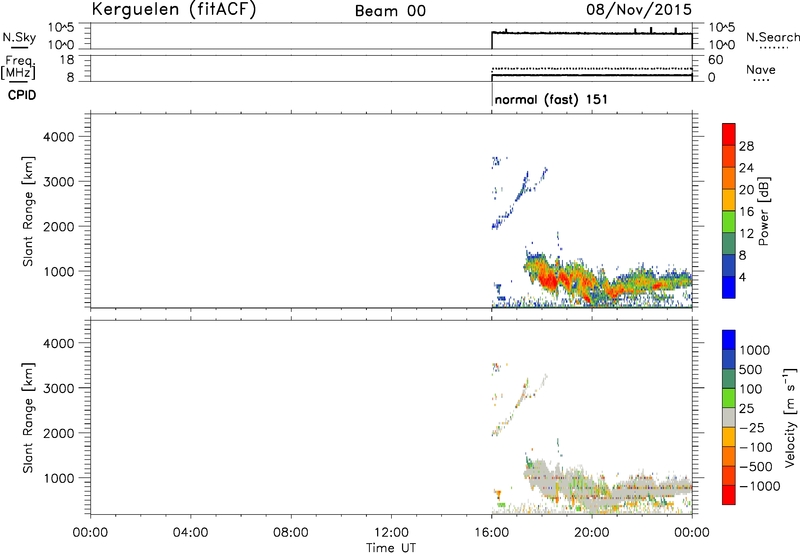Click the '04:00' time axis tick label
800x554 pixels.
[x=191, y=533]
